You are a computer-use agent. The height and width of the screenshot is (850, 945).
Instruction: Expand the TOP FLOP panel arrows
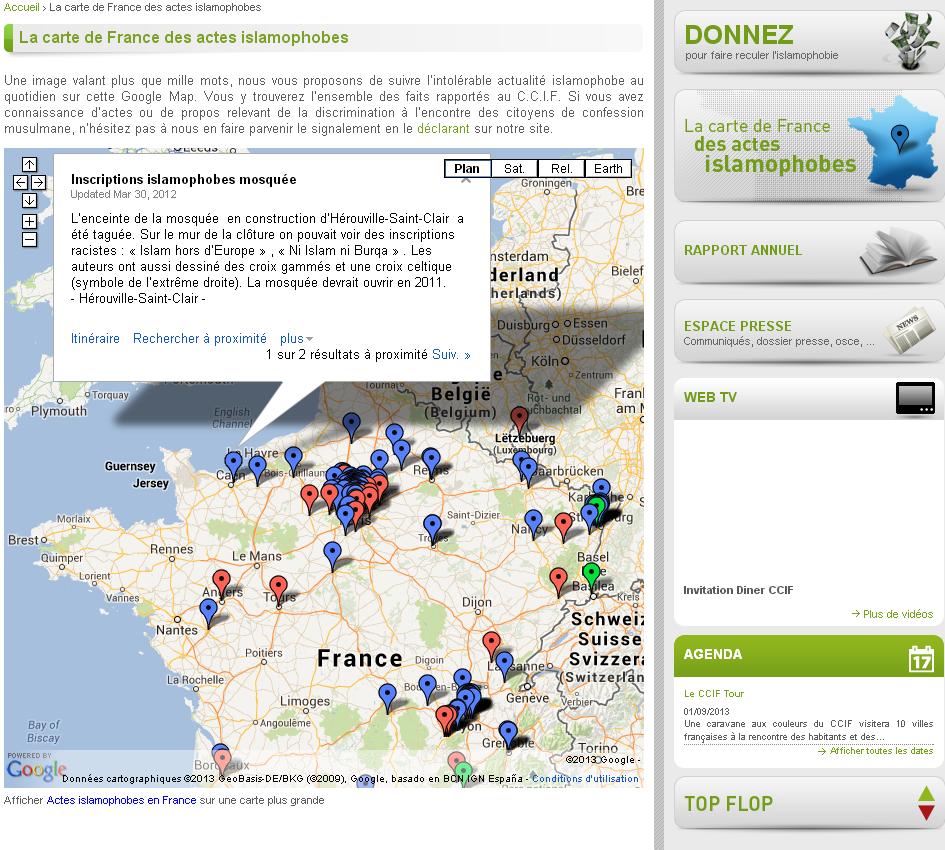pyautogui.click(x=925, y=803)
